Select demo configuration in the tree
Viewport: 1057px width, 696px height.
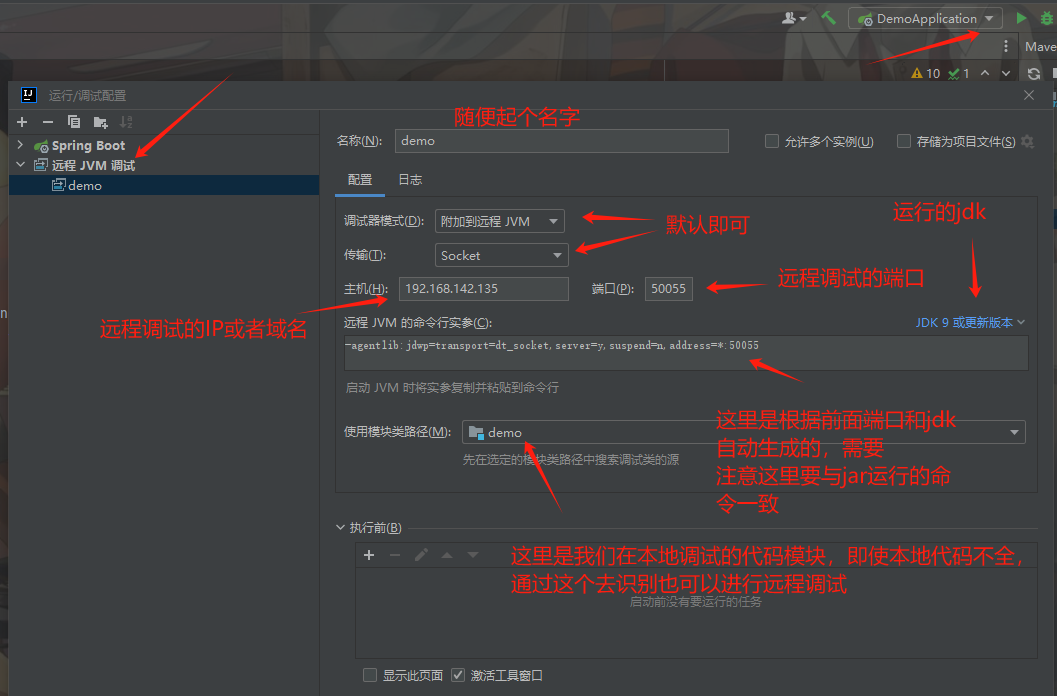164,185
